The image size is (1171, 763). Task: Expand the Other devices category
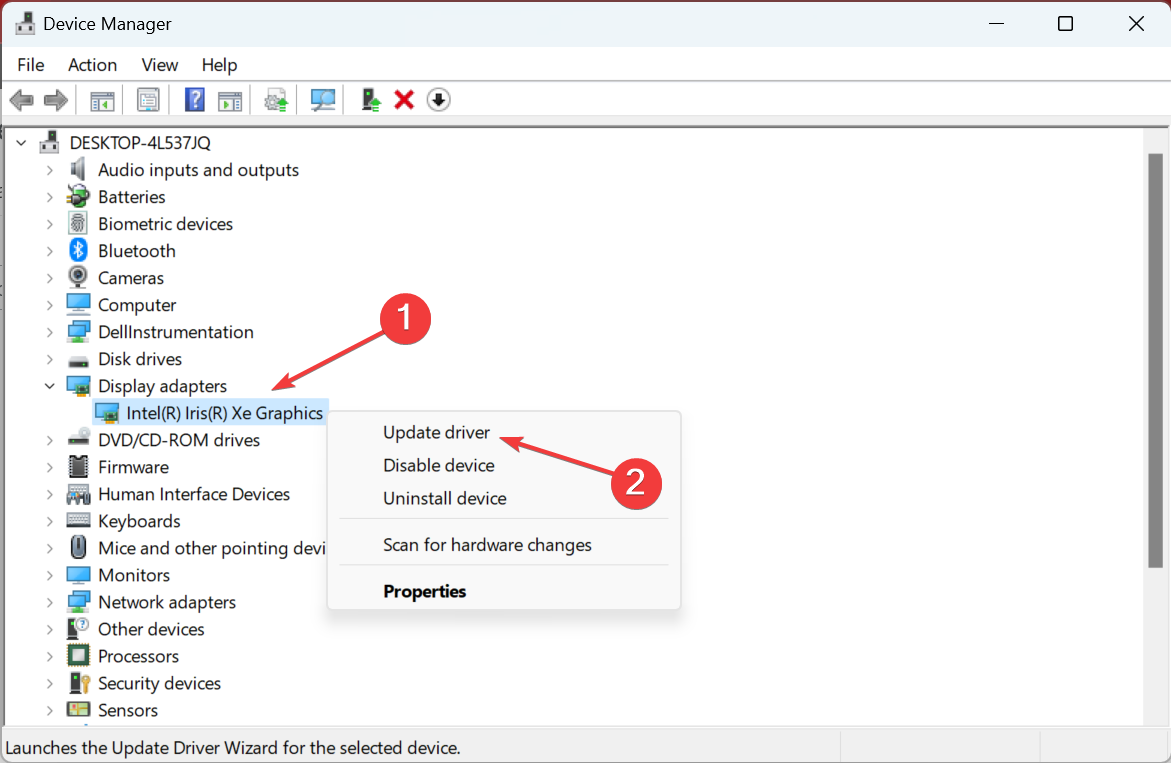click(50, 629)
